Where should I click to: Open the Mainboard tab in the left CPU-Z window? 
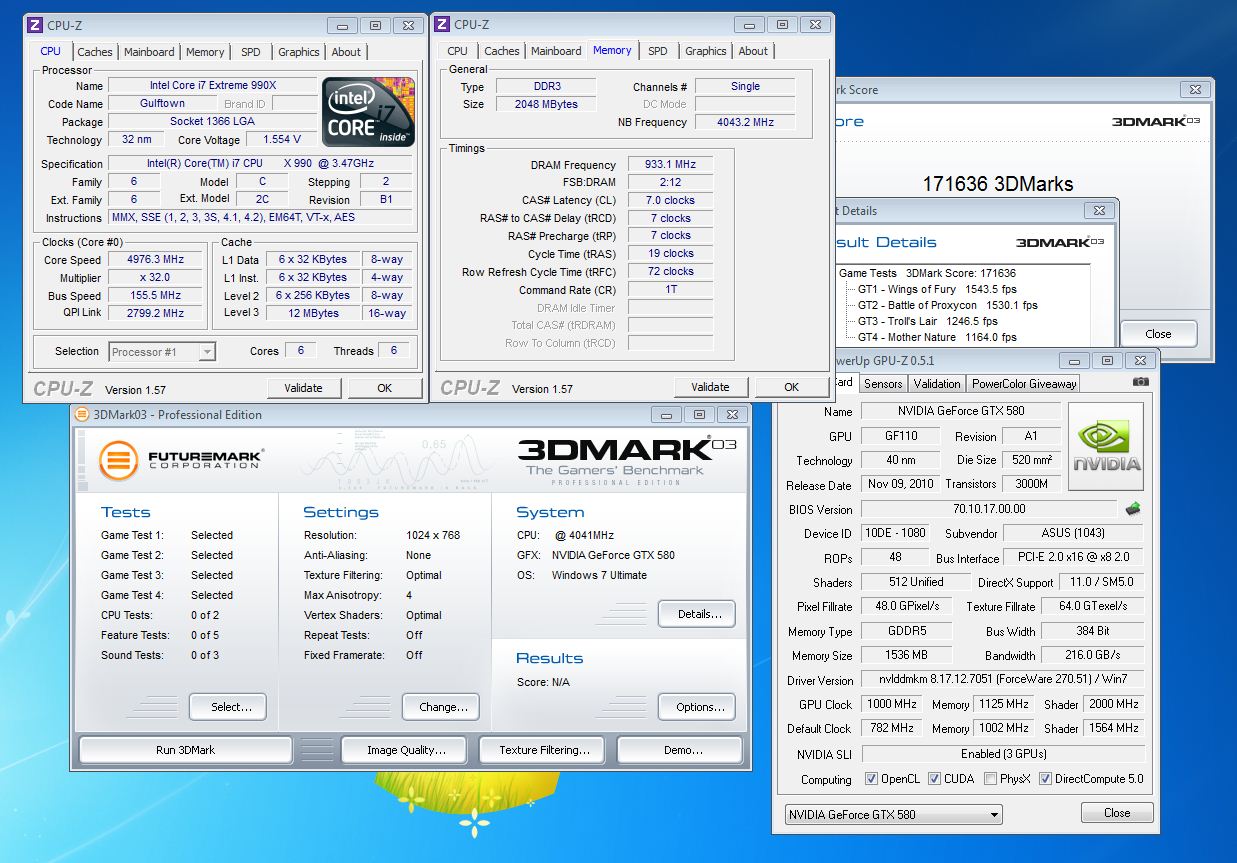tap(148, 52)
